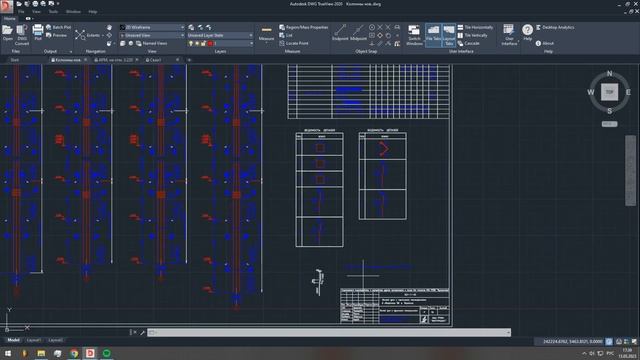
Task: Click Tile Vertically
Action: point(472,36)
